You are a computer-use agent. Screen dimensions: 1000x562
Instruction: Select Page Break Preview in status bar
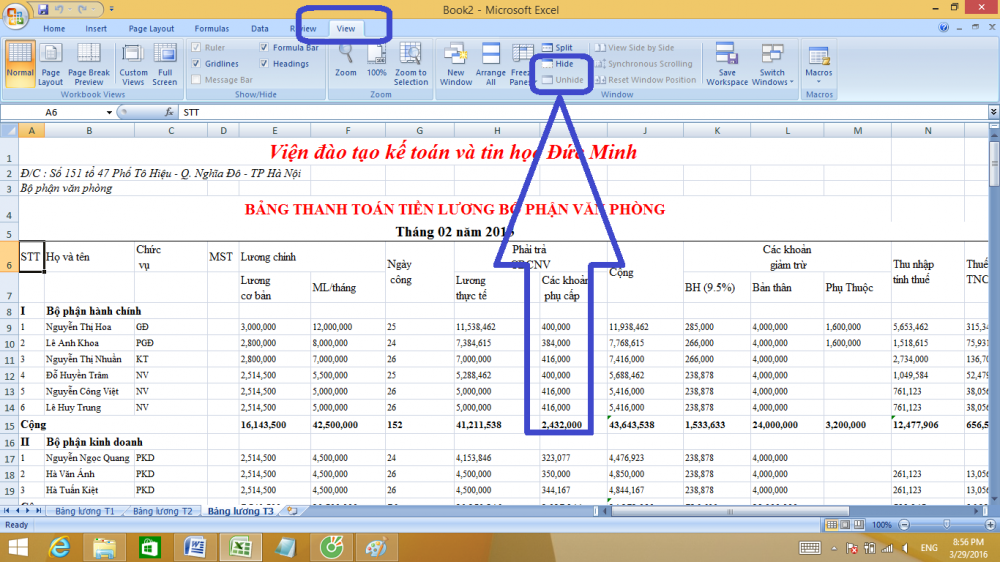pyautogui.click(x=859, y=524)
